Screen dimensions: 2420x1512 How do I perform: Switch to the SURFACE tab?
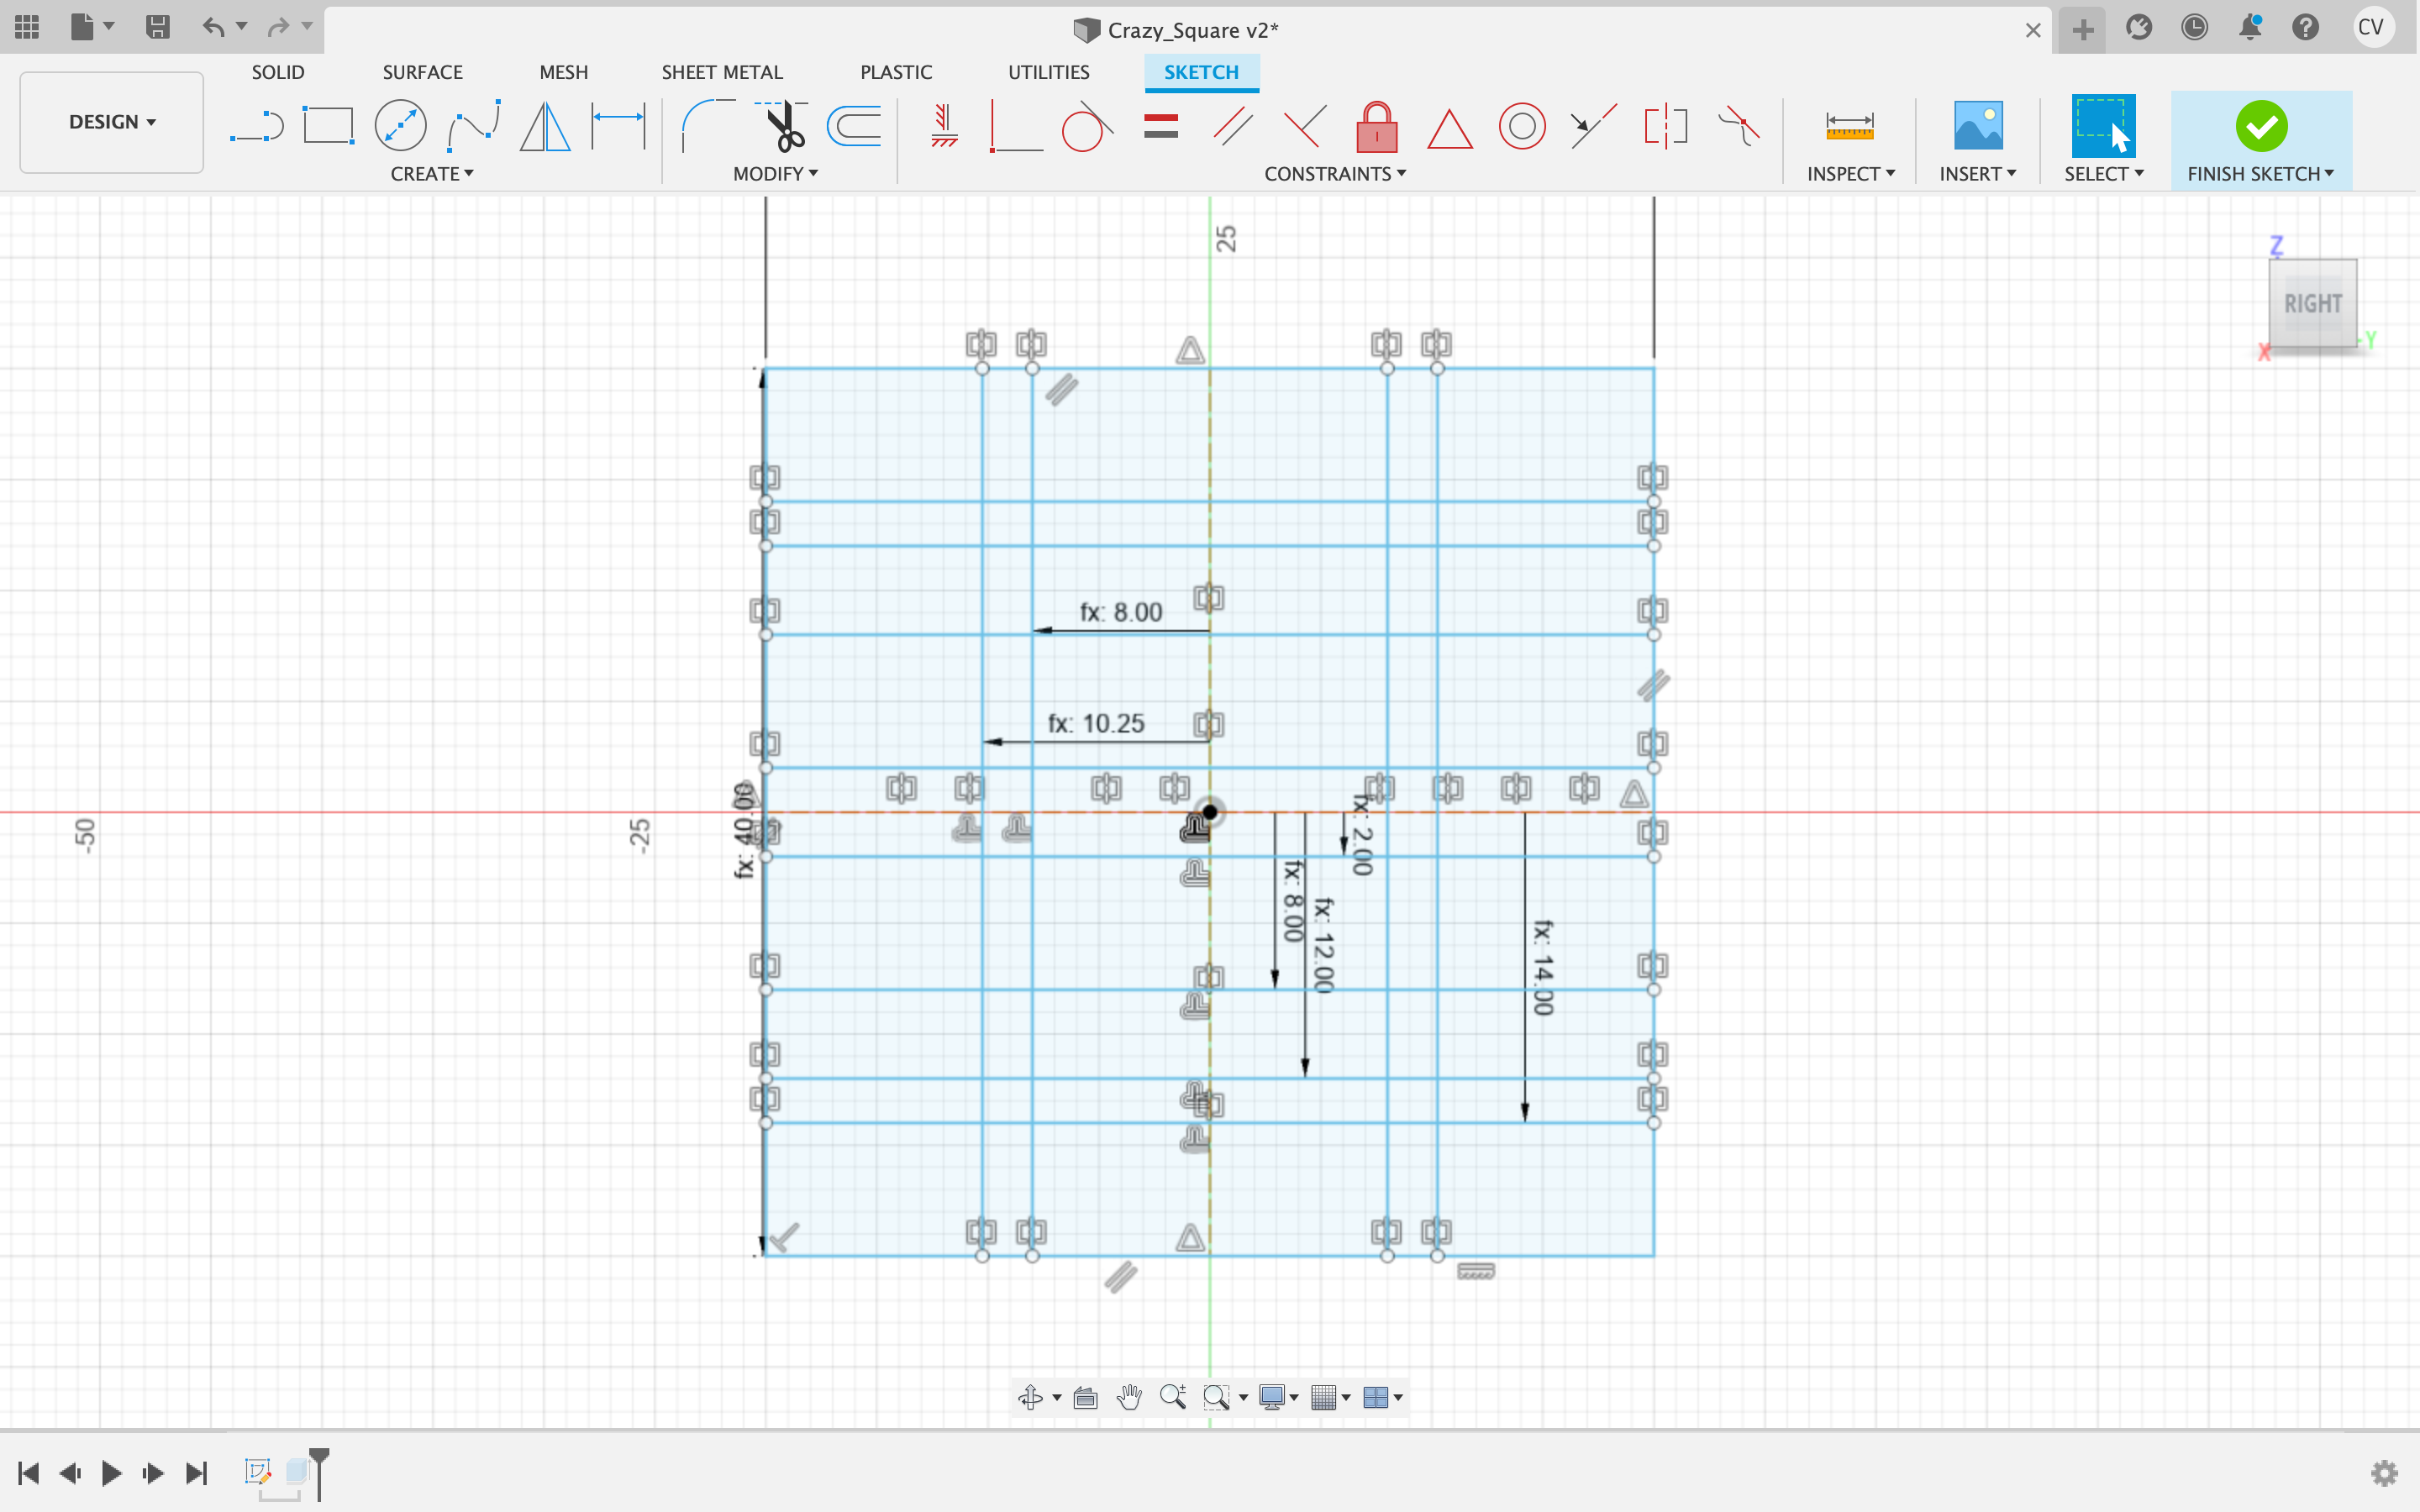(422, 72)
